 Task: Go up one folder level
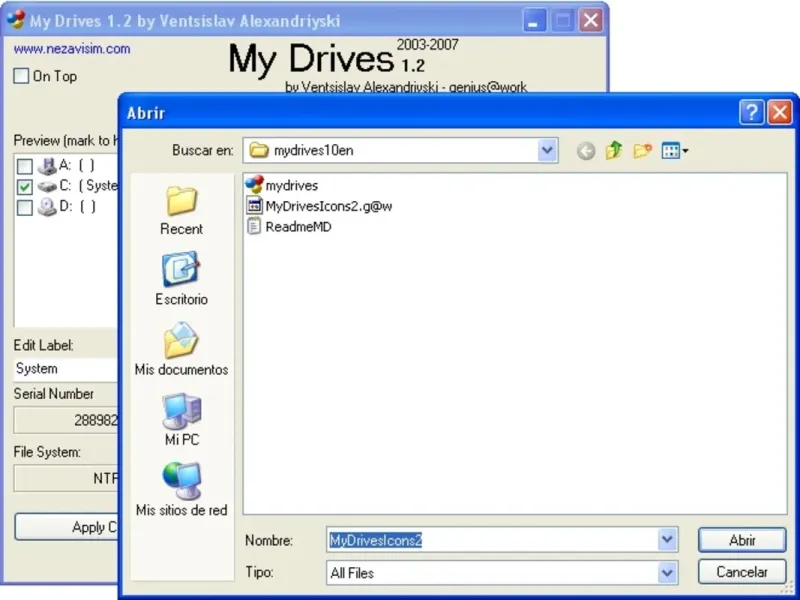click(x=614, y=151)
